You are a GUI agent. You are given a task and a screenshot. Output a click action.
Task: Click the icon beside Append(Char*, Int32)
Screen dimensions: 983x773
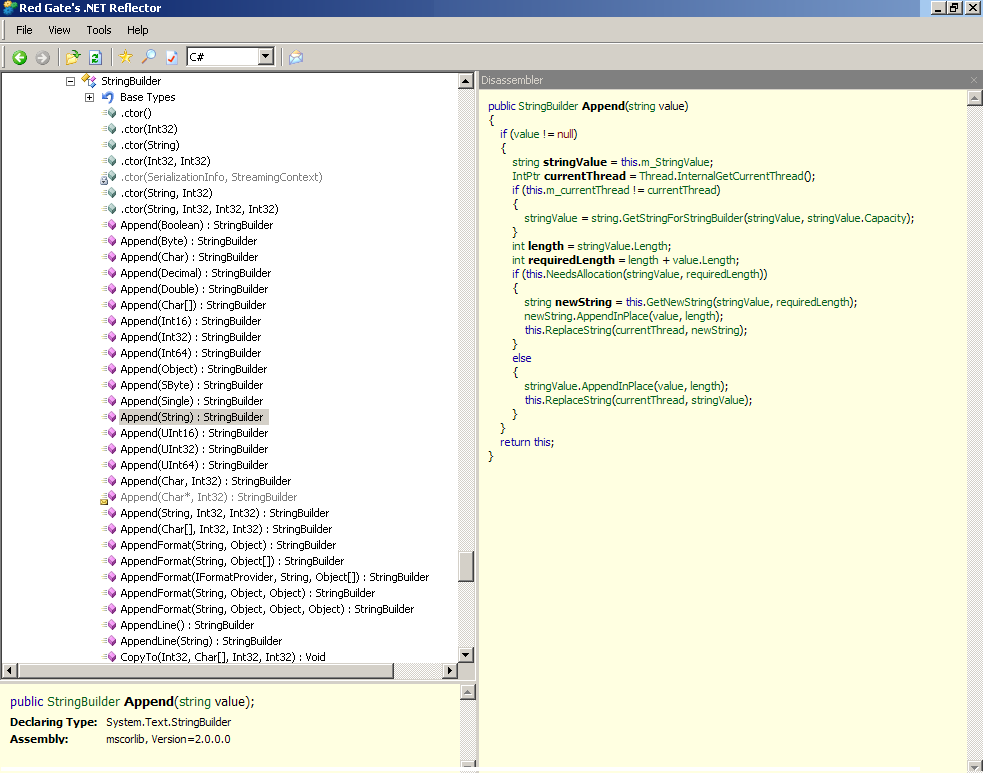pyautogui.click(x=108, y=497)
